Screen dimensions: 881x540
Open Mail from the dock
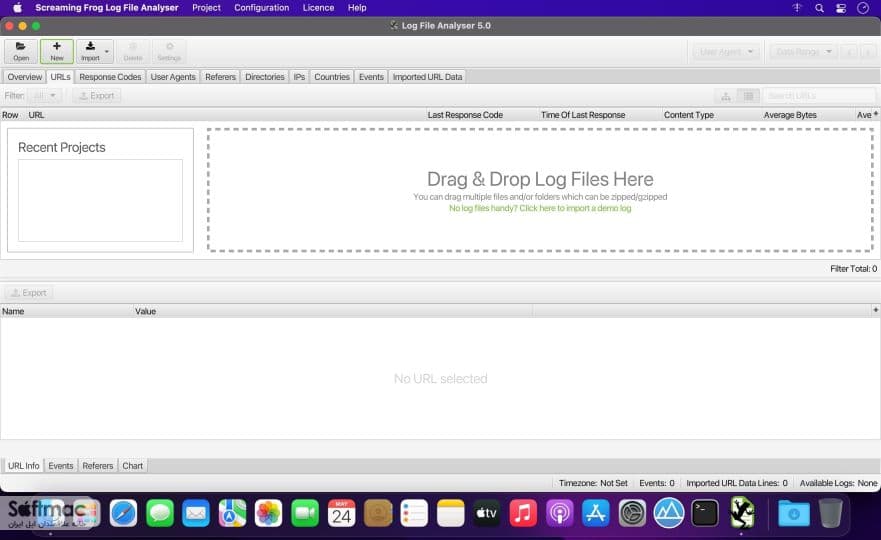click(x=196, y=513)
